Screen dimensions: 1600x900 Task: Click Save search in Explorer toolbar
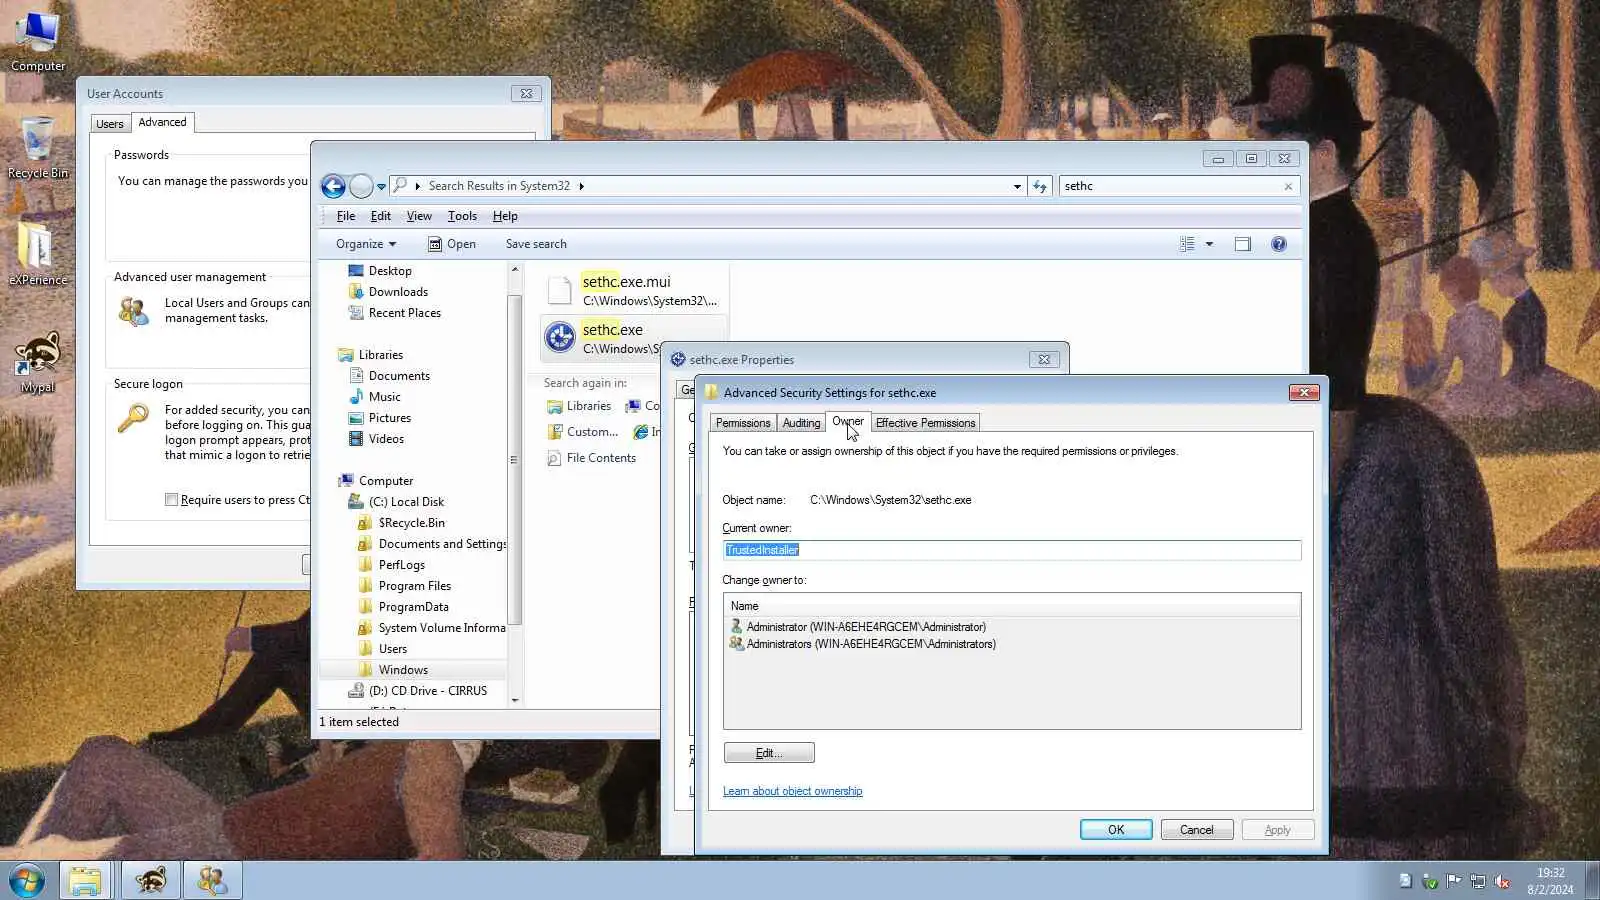(536, 244)
